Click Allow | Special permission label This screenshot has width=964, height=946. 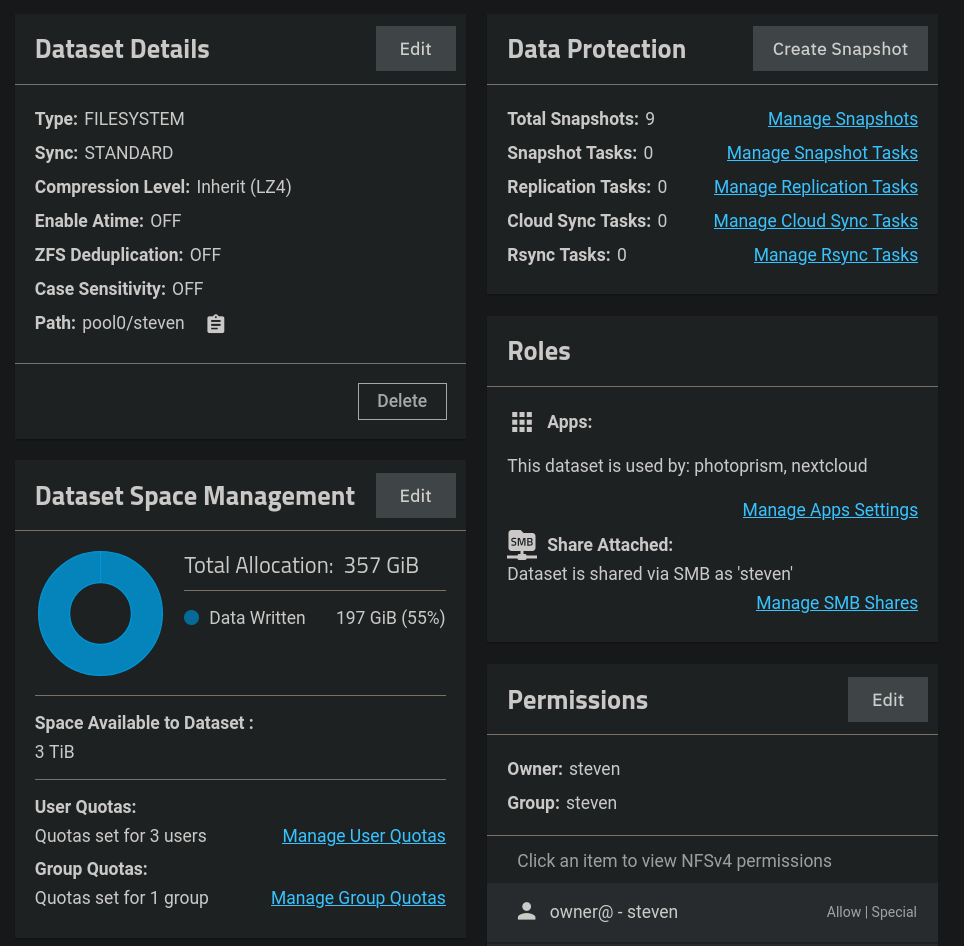point(871,912)
